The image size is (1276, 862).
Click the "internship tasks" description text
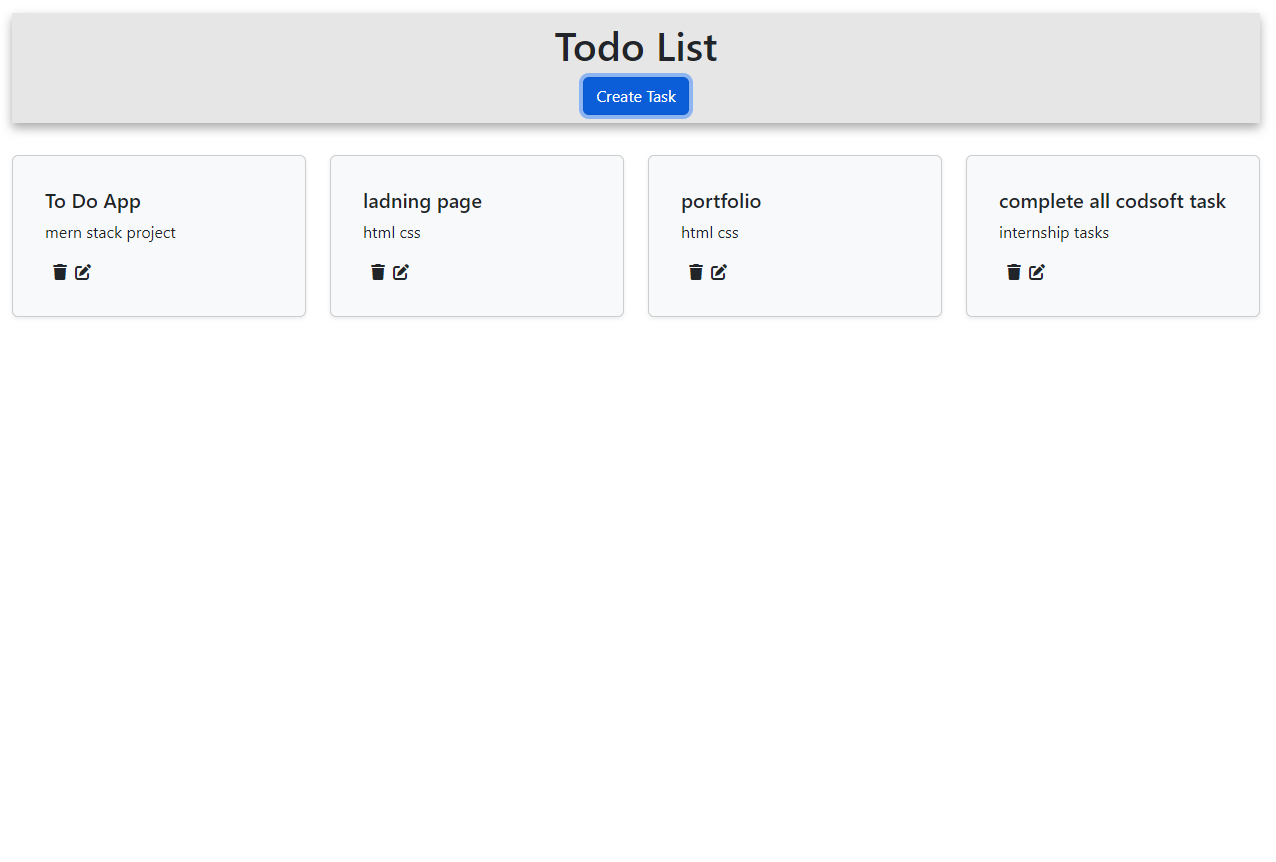coord(1054,232)
